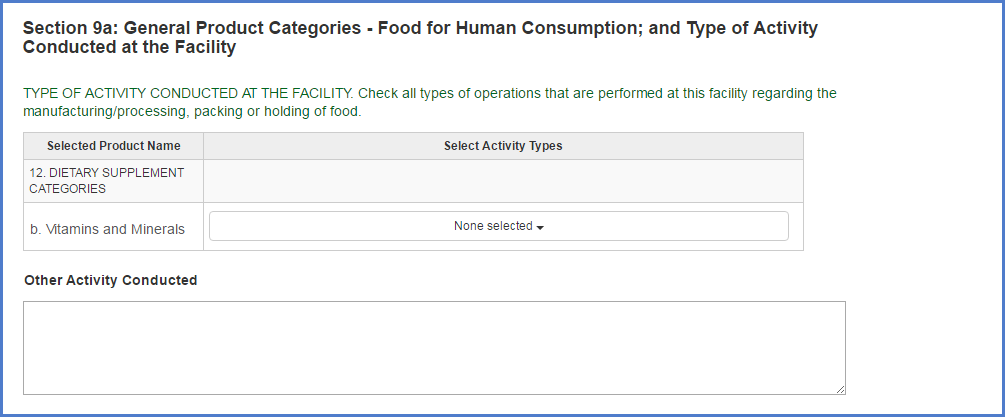The height and width of the screenshot is (417, 1005).
Task: Click the b. Vitamins and Minerals cell
Action: point(107,229)
